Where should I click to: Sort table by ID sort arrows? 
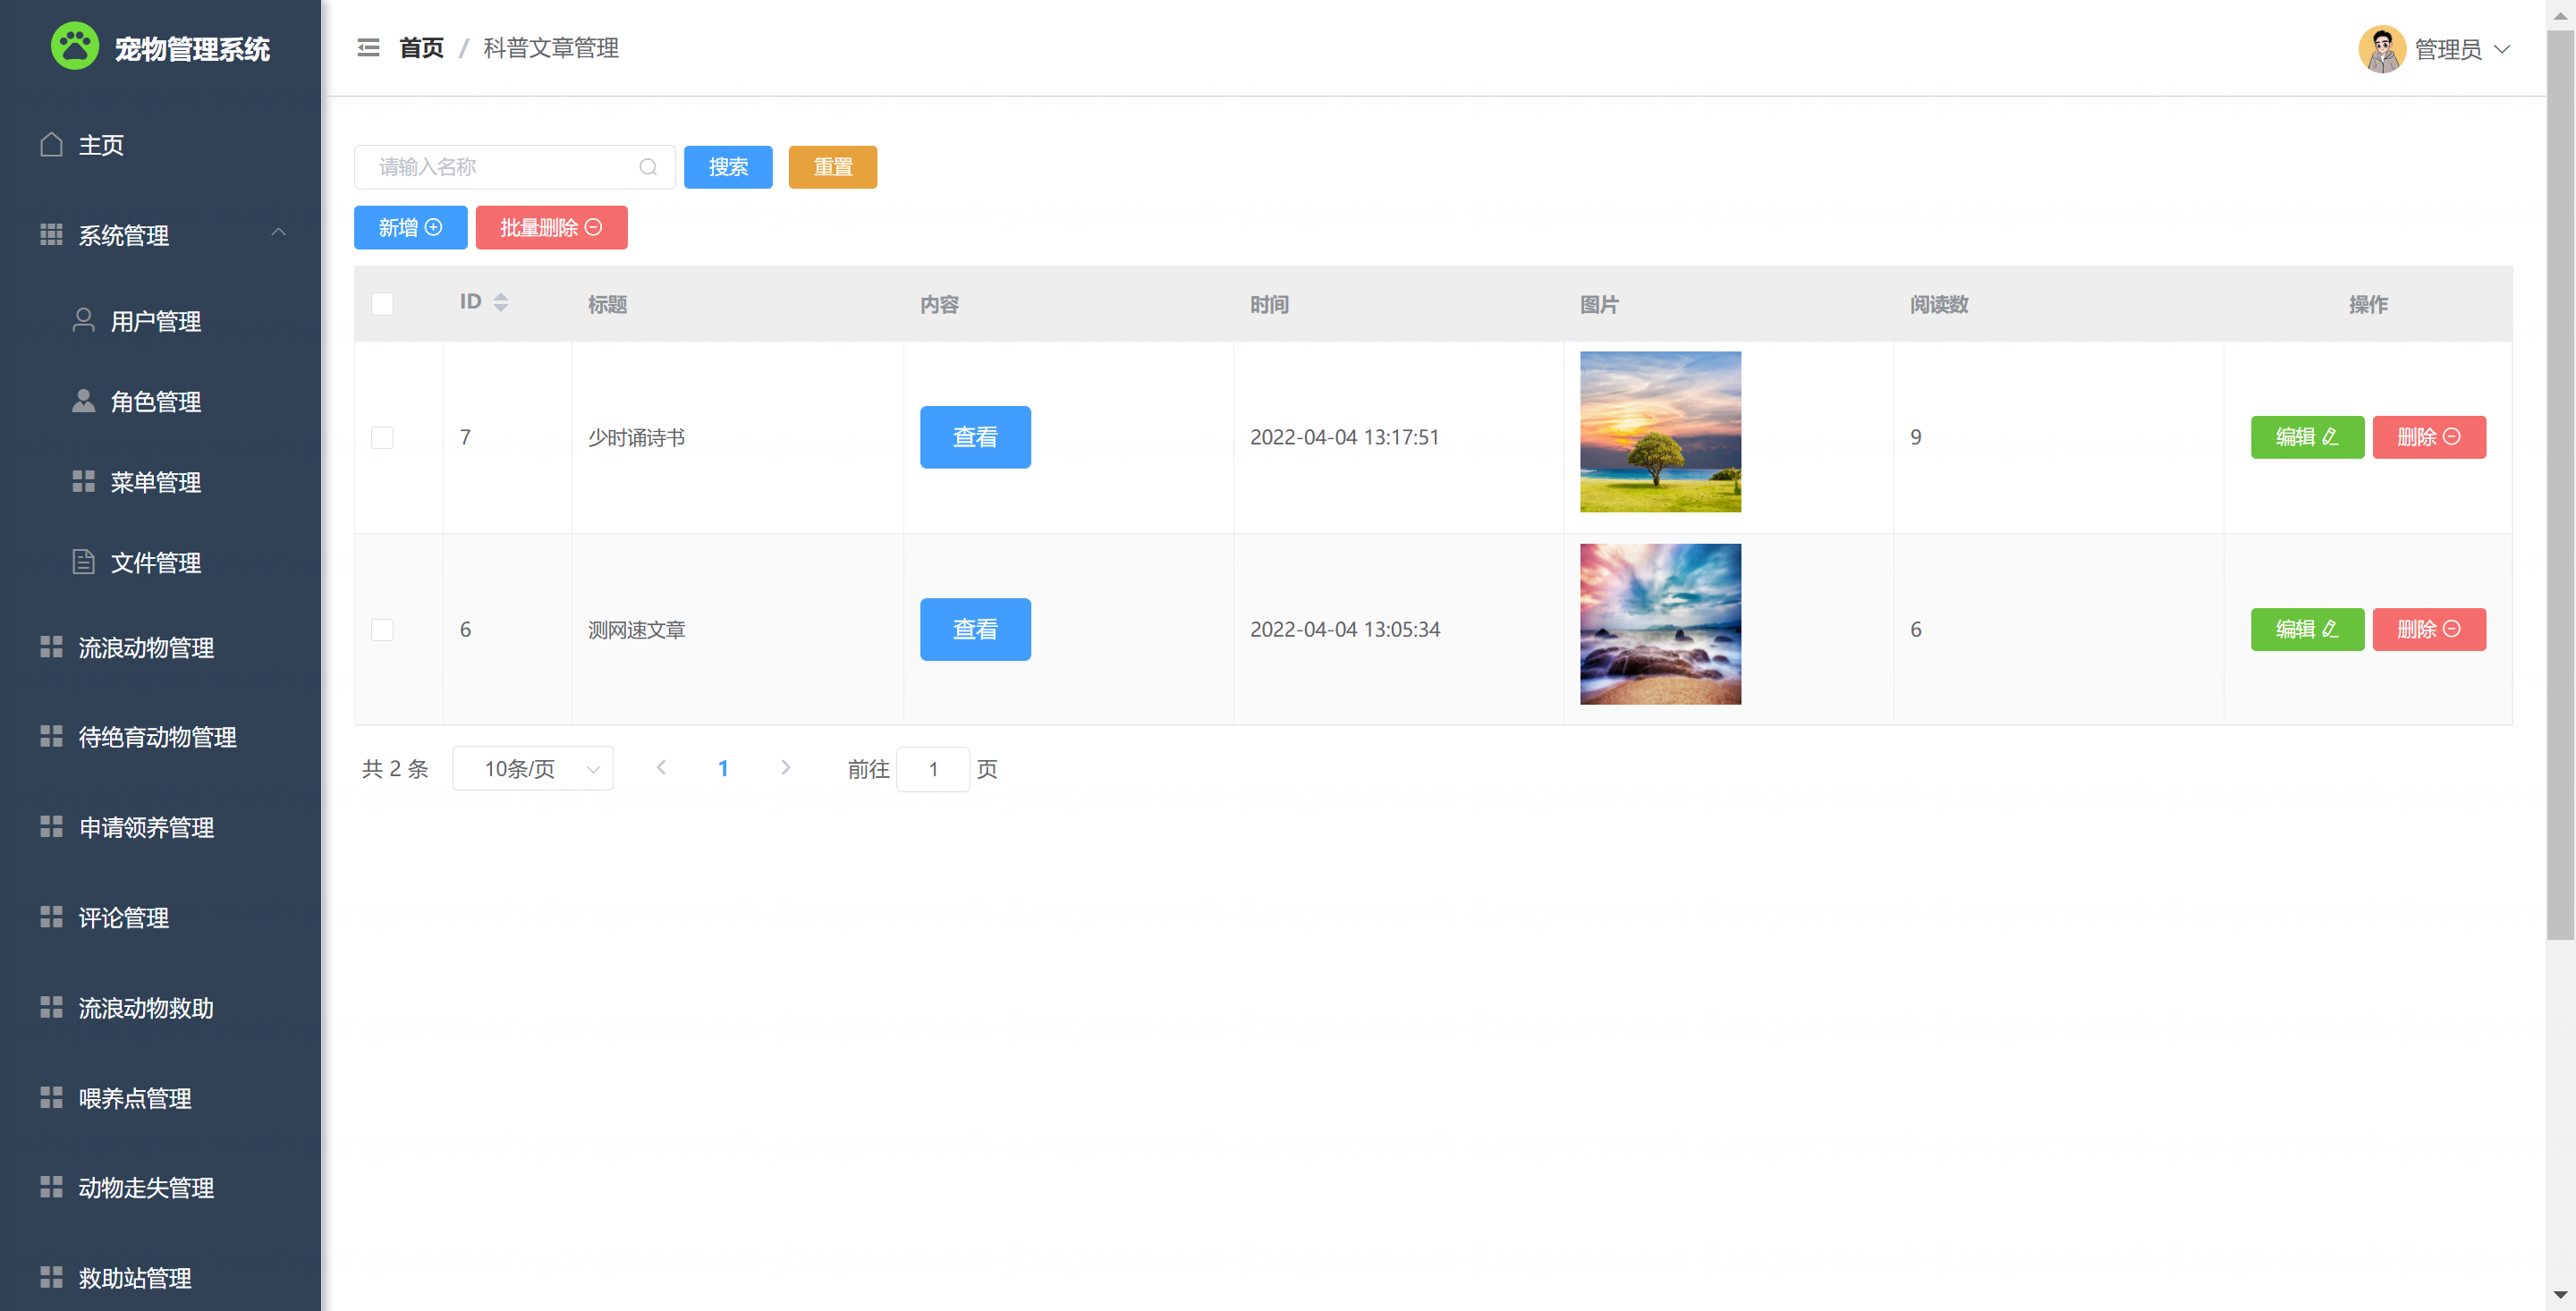501,302
